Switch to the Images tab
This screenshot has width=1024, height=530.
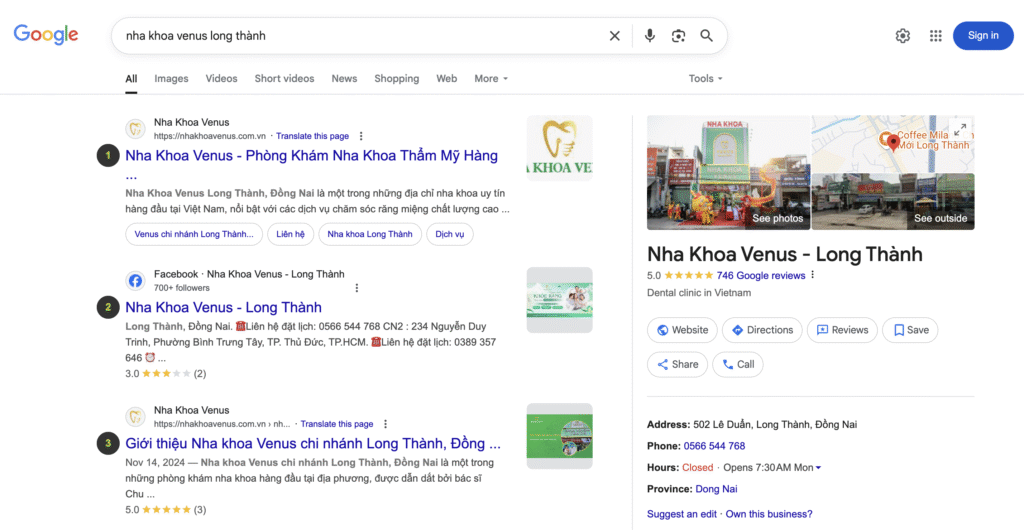coord(171,78)
